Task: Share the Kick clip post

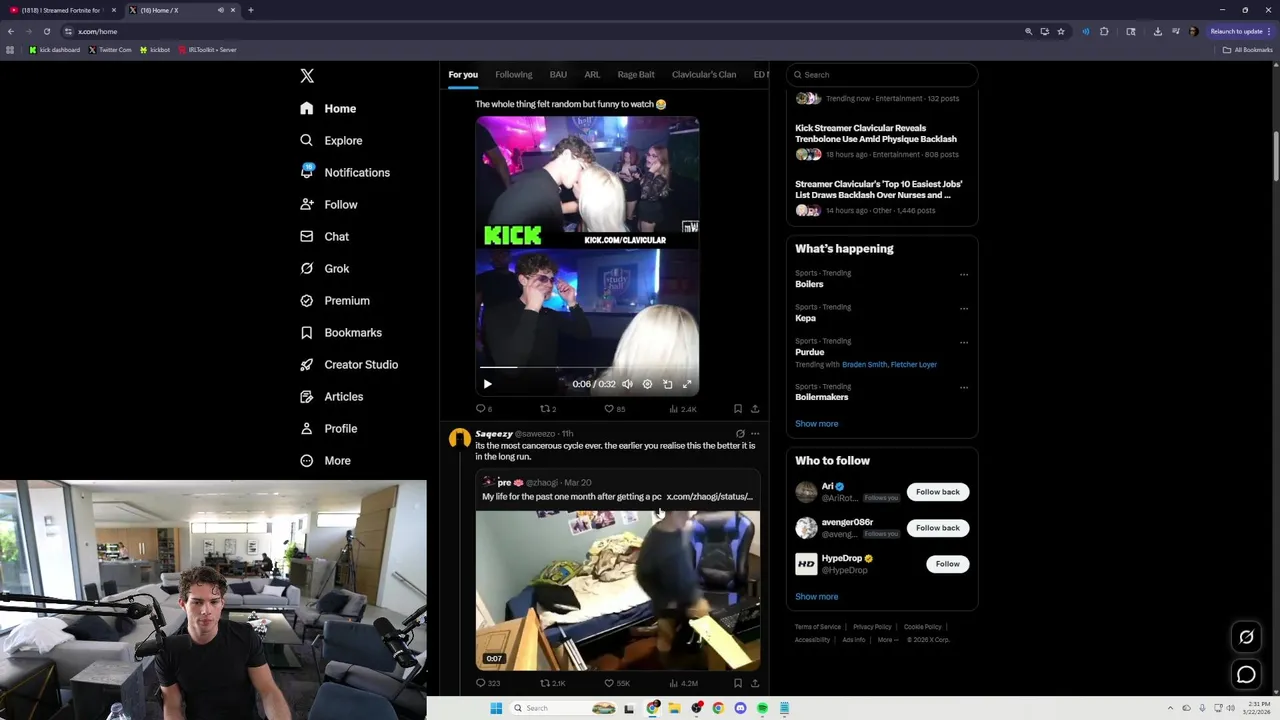Action: tap(755, 409)
